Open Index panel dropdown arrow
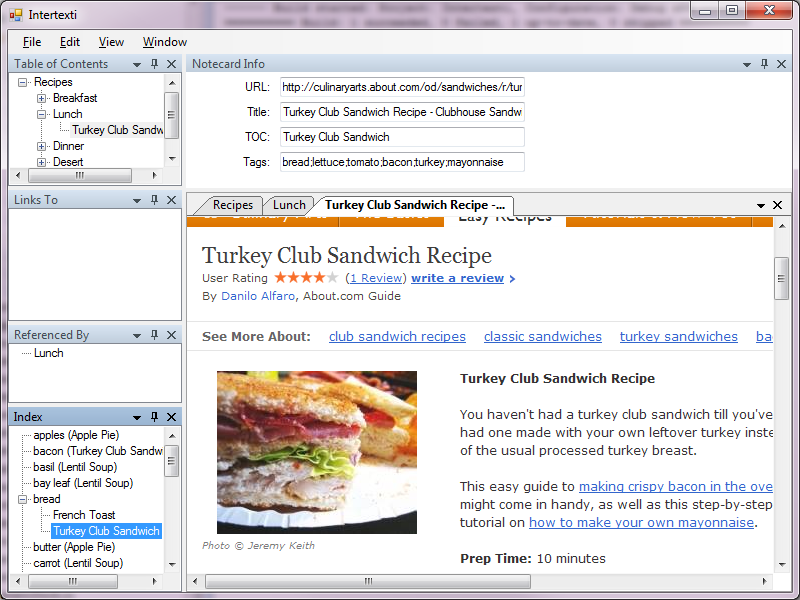The width and height of the screenshot is (800, 600). point(137,418)
